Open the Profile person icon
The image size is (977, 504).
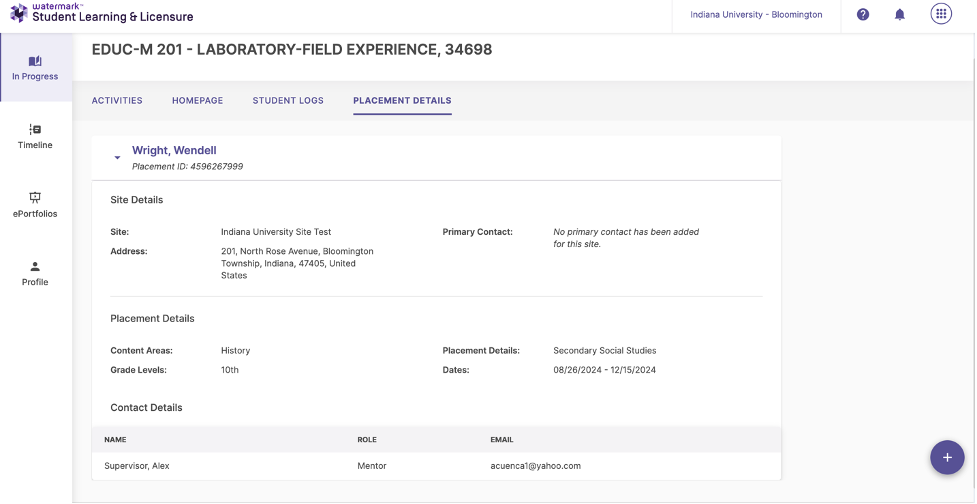pos(35,267)
